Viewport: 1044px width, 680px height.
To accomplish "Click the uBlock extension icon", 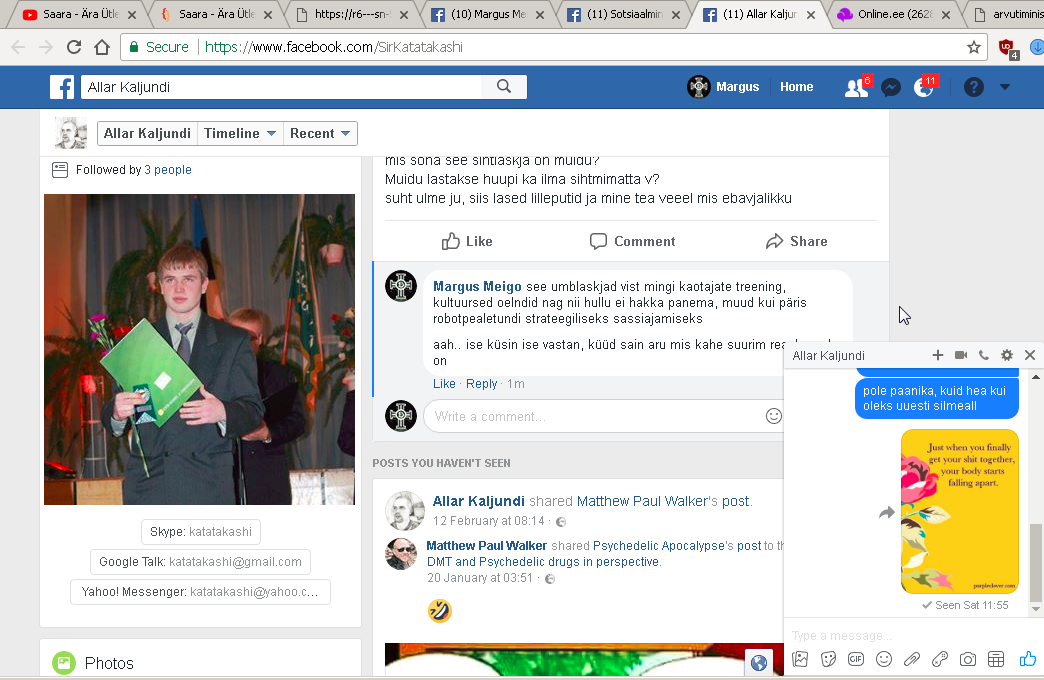I will tap(1006, 48).
